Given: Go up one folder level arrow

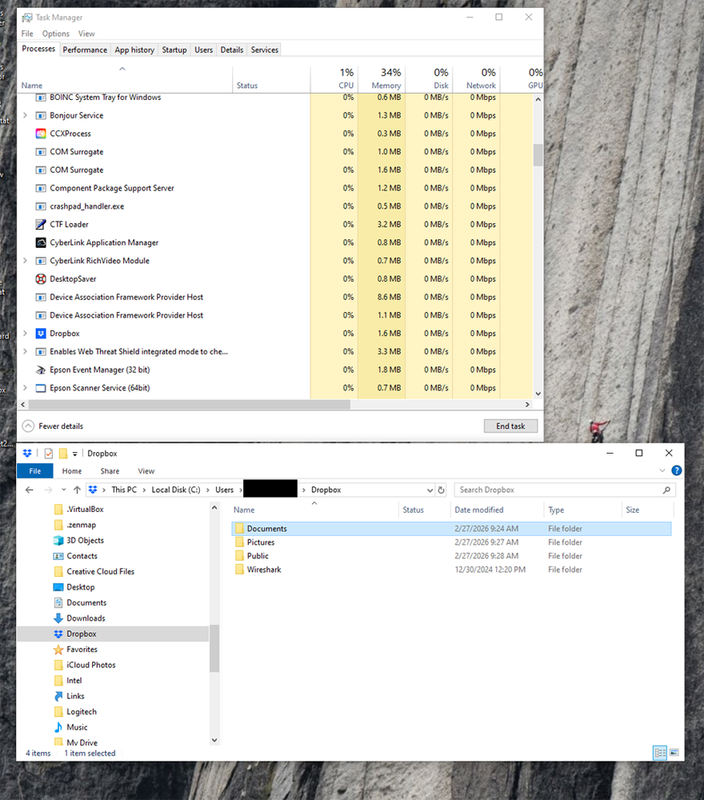Looking at the screenshot, I should [77, 490].
